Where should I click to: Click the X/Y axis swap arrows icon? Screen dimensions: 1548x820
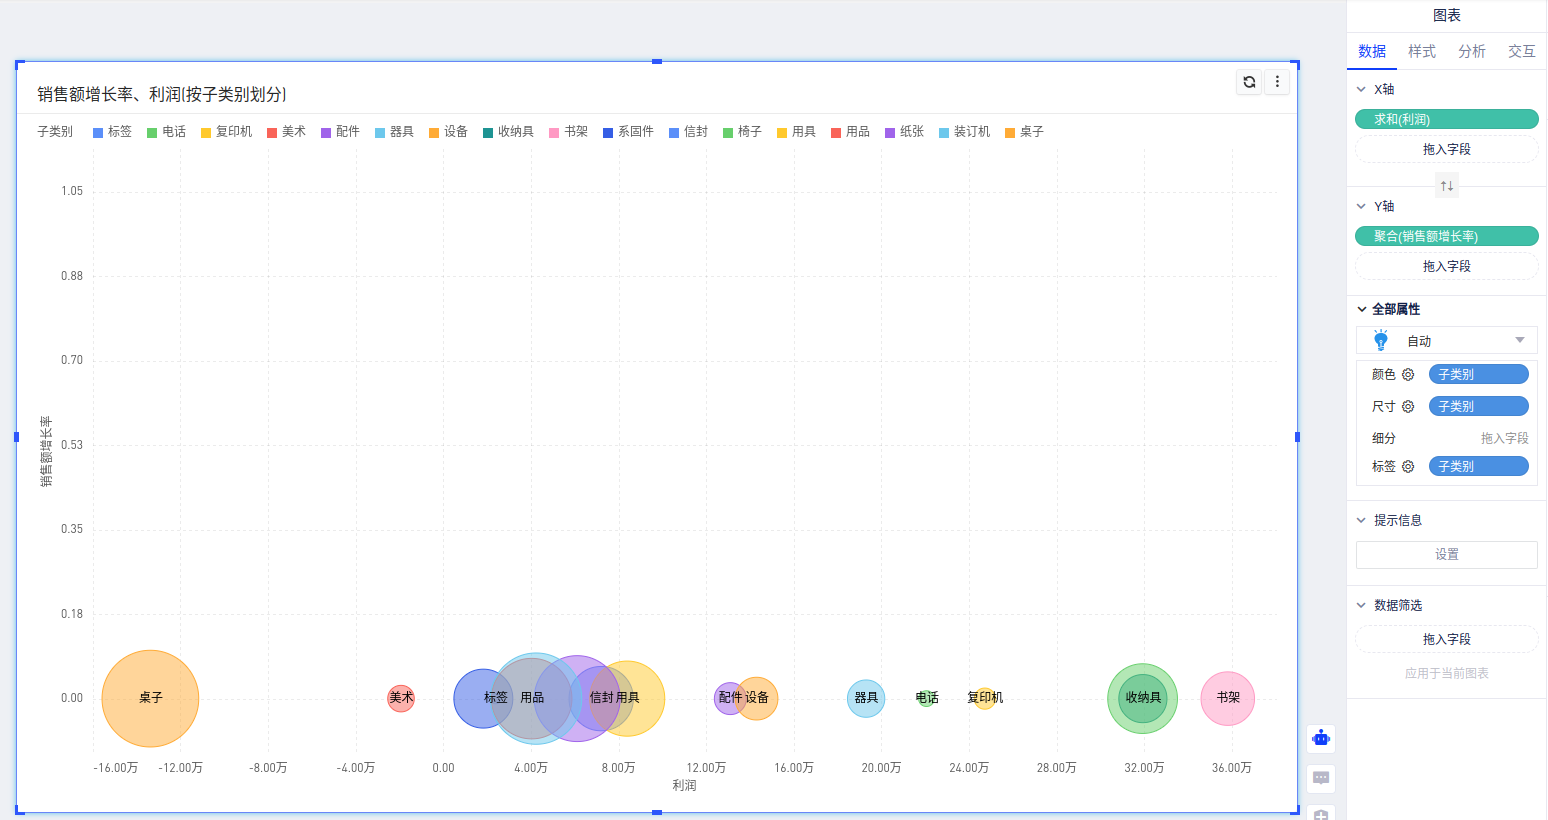[x=1447, y=186]
